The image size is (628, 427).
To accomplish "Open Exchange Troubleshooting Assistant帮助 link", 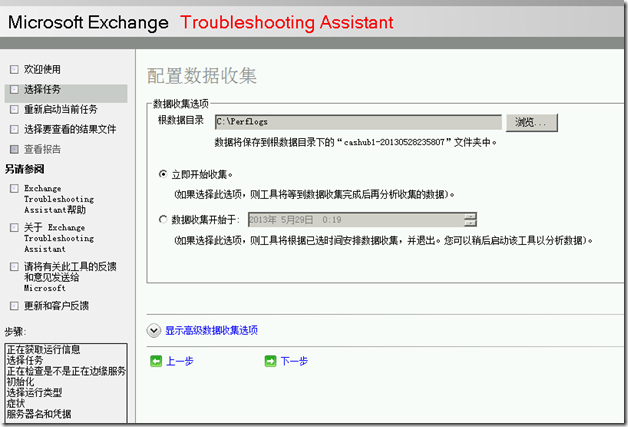I will tap(59, 199).
